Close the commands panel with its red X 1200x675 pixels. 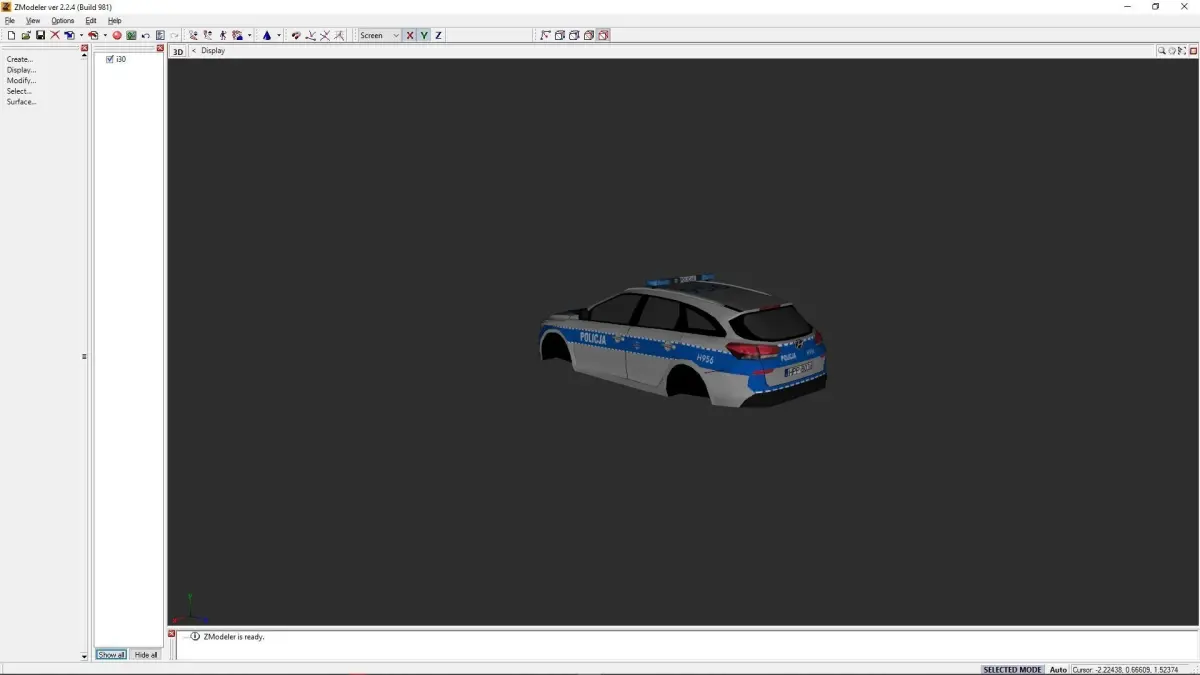[x=84, y=48]
